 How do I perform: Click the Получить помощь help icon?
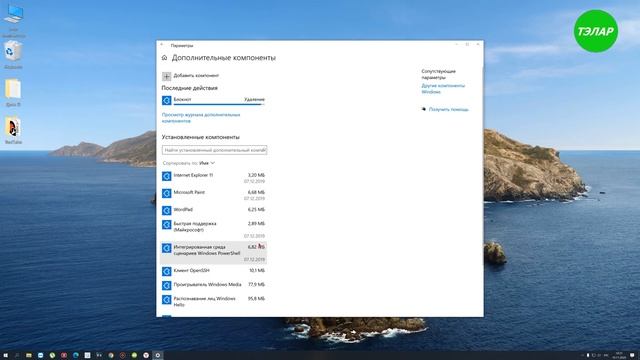tap(424, 109)
